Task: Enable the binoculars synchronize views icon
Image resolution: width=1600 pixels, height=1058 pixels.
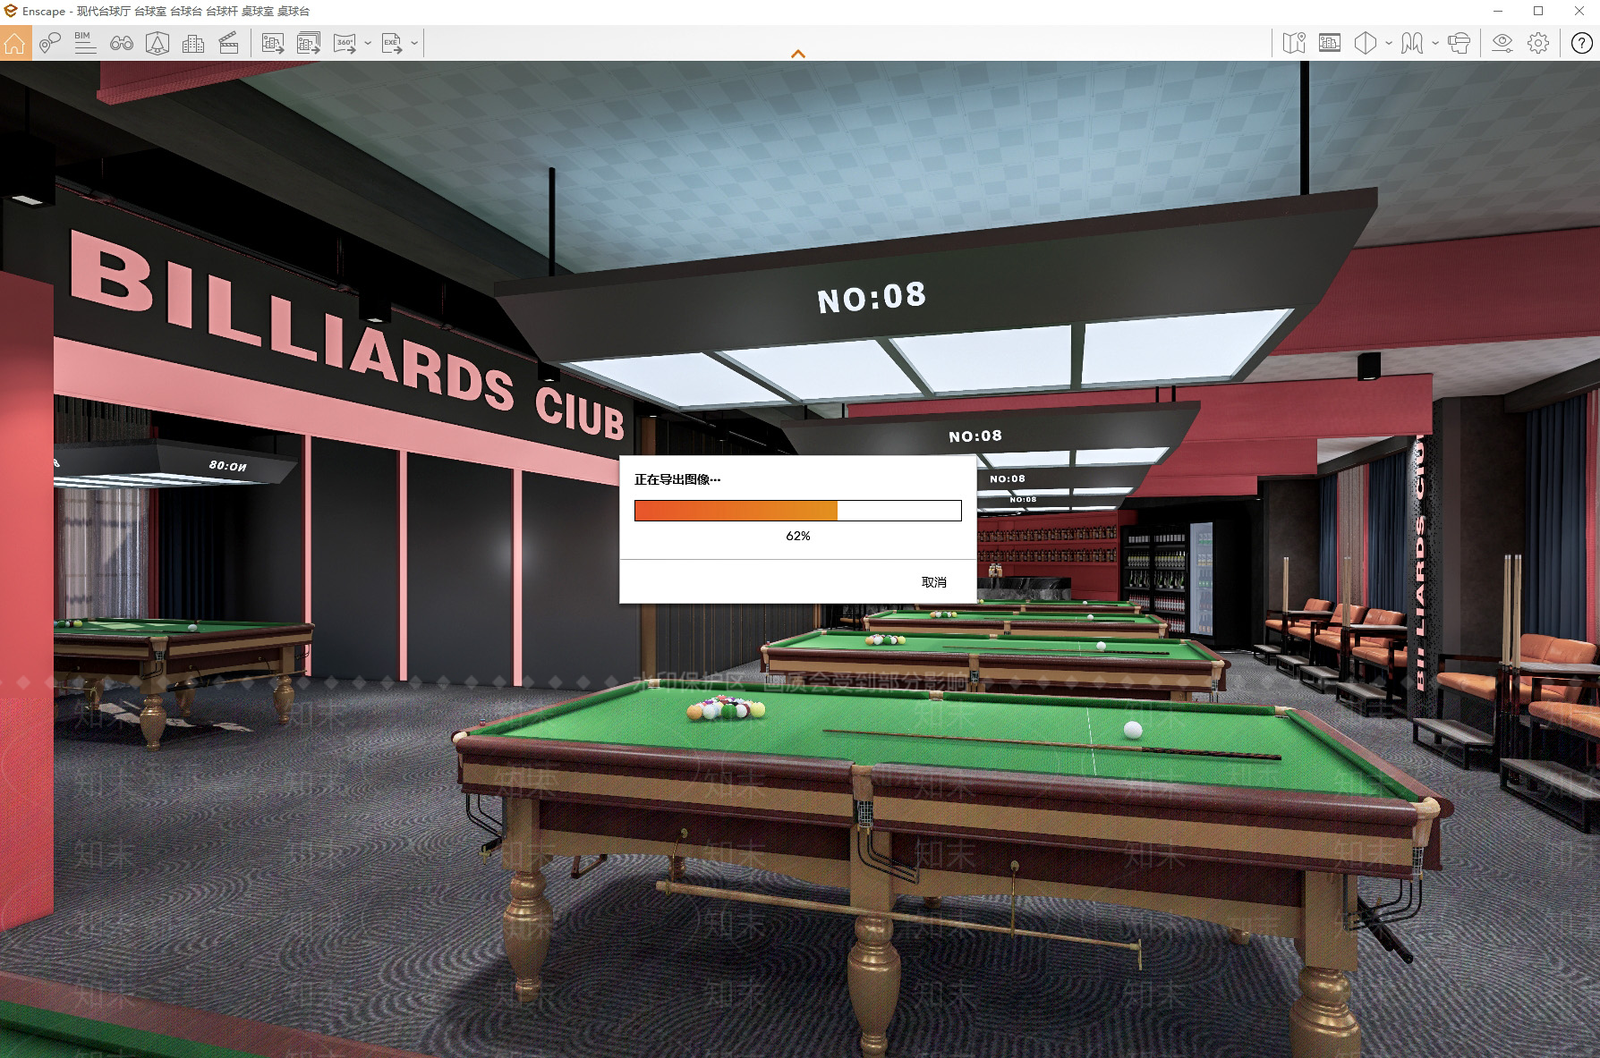Action: [122, 43]
